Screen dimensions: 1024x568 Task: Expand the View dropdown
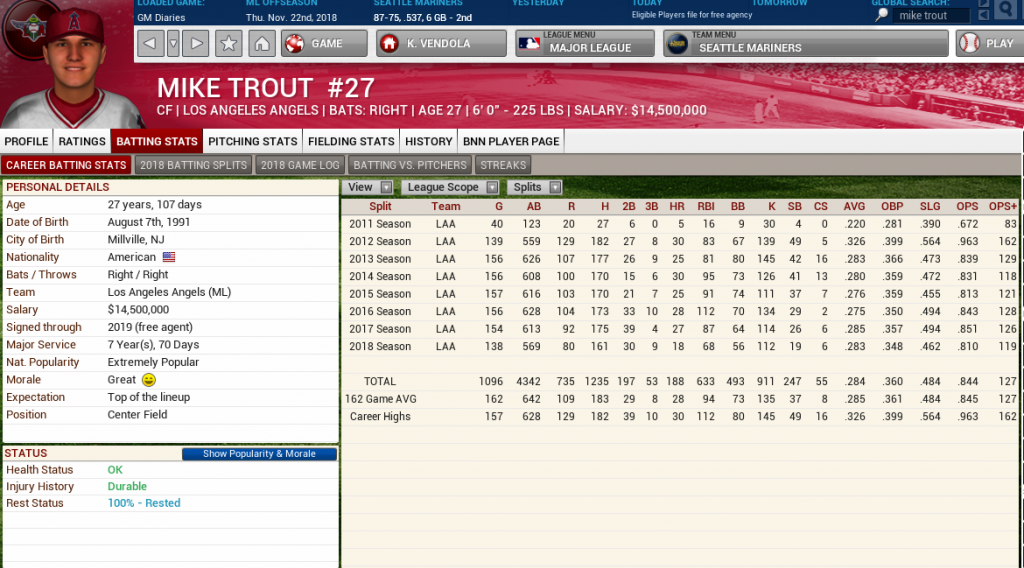click(x=368, y=187)
